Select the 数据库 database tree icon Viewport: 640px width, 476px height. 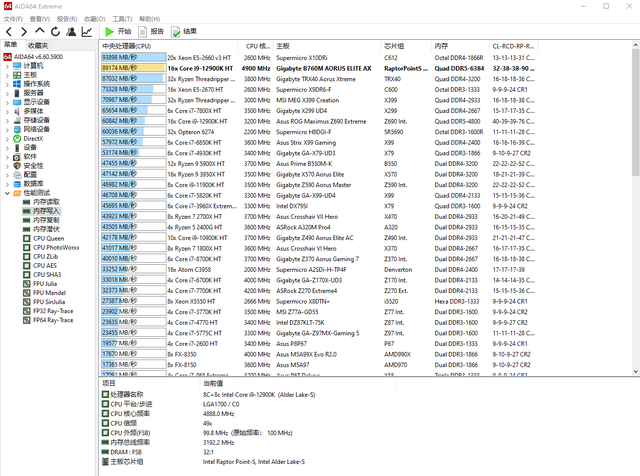coord(17,184)
